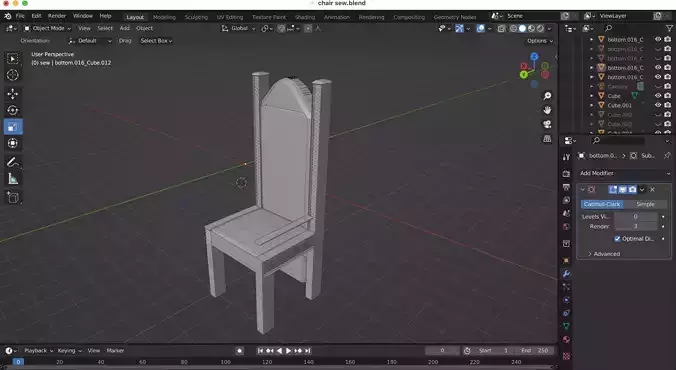Viewport: 676px width, 370px height.
Task: Toggle modifier show in edit mode
Action: click(613, 189)
